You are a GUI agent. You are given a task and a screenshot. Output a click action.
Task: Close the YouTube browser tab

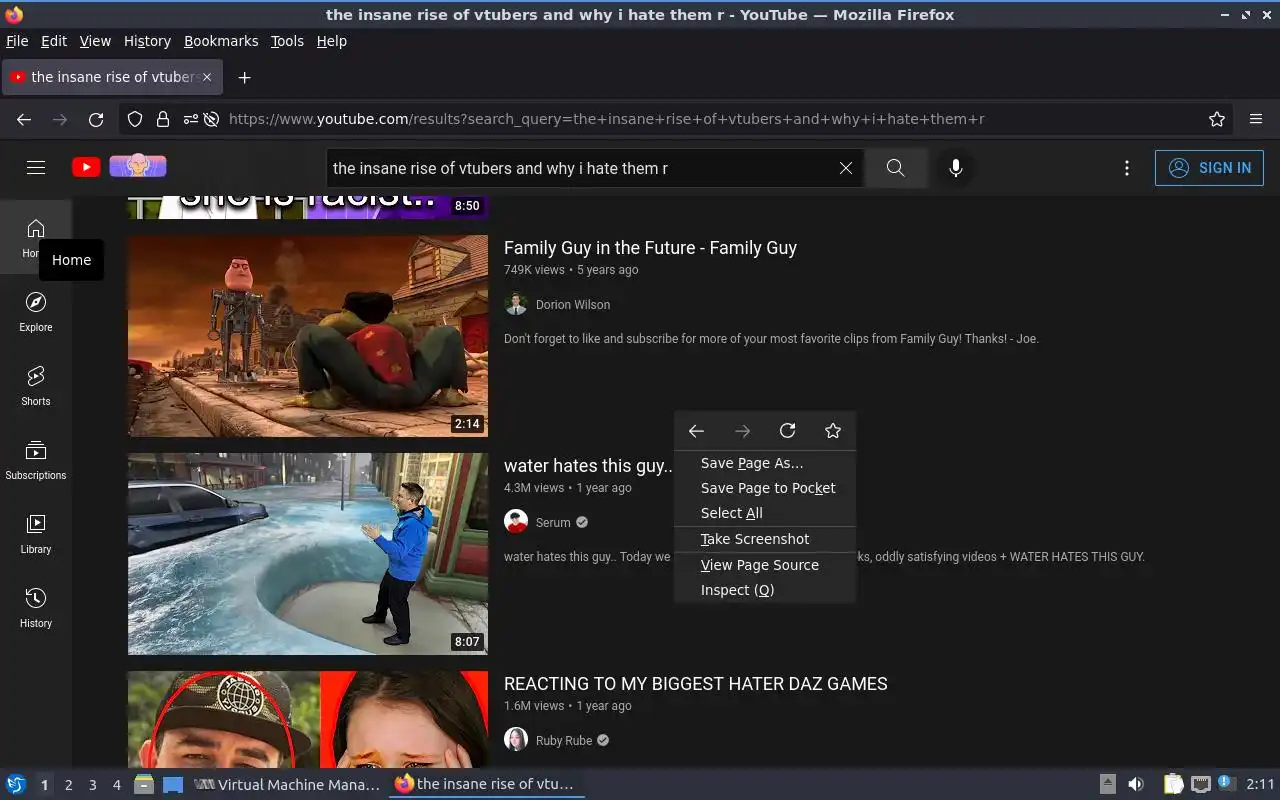coord(207,77)
